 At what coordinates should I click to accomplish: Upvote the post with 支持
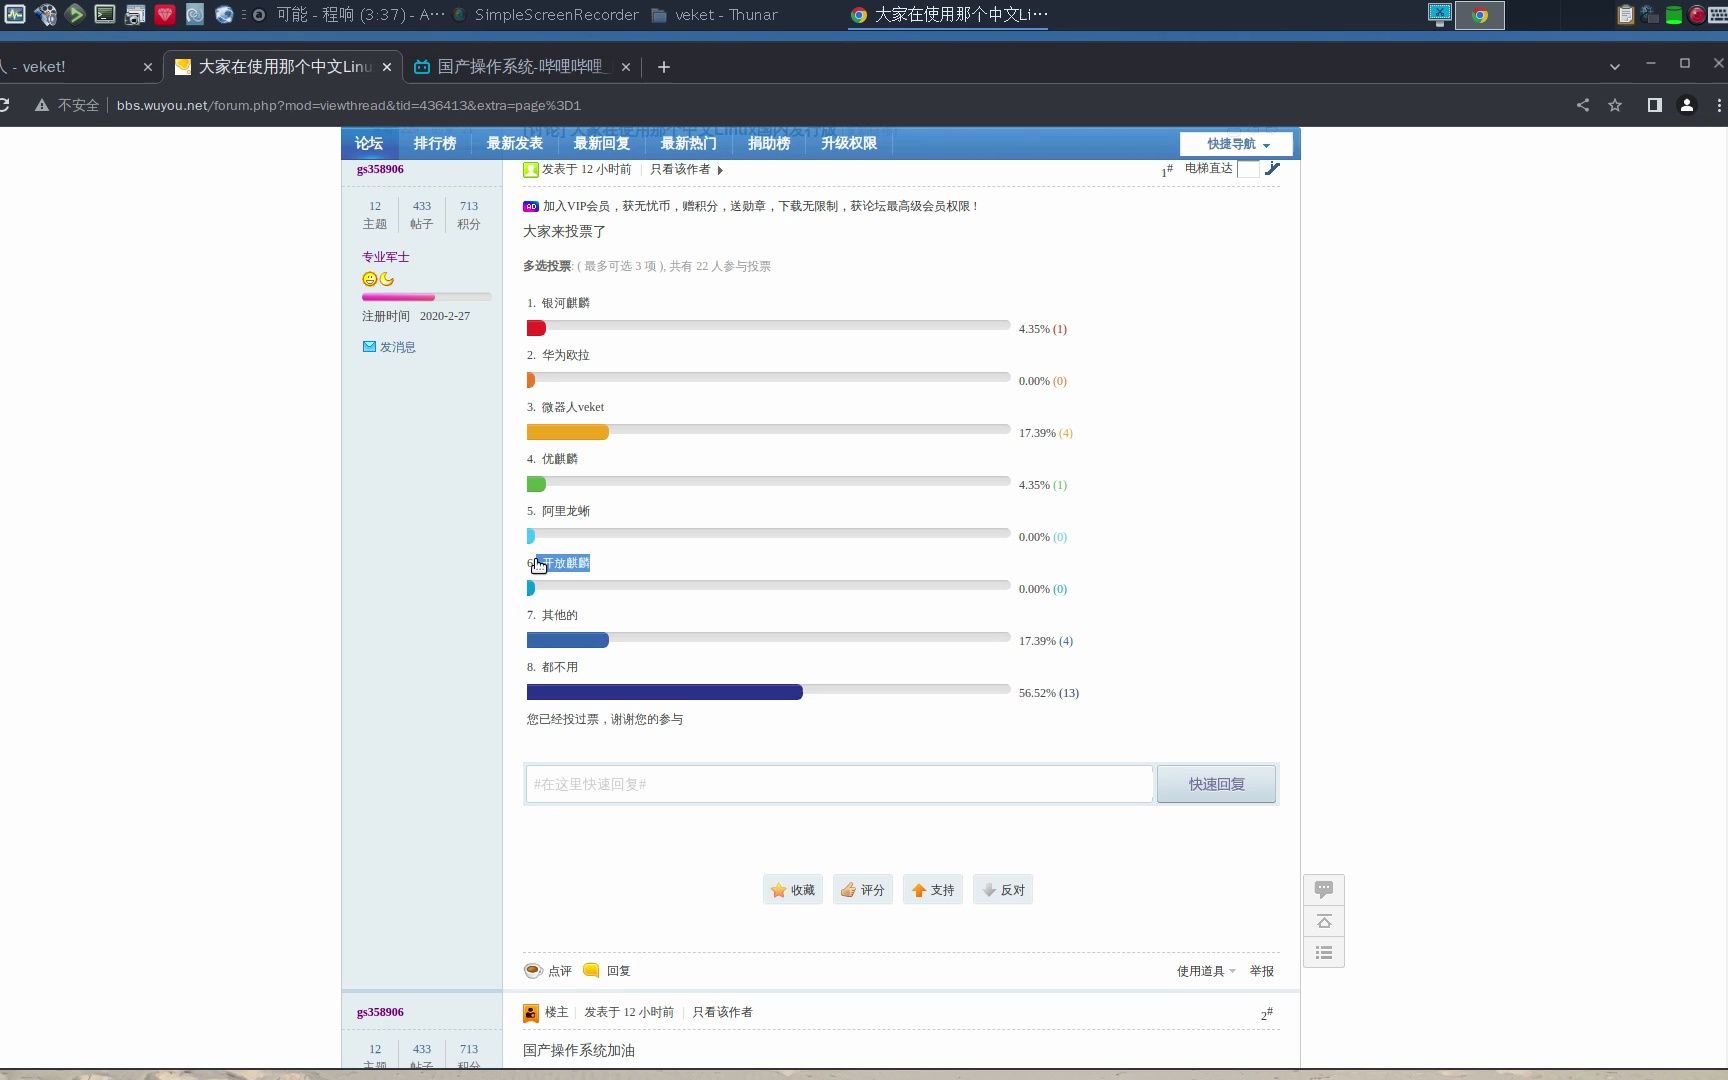(933, 890)
